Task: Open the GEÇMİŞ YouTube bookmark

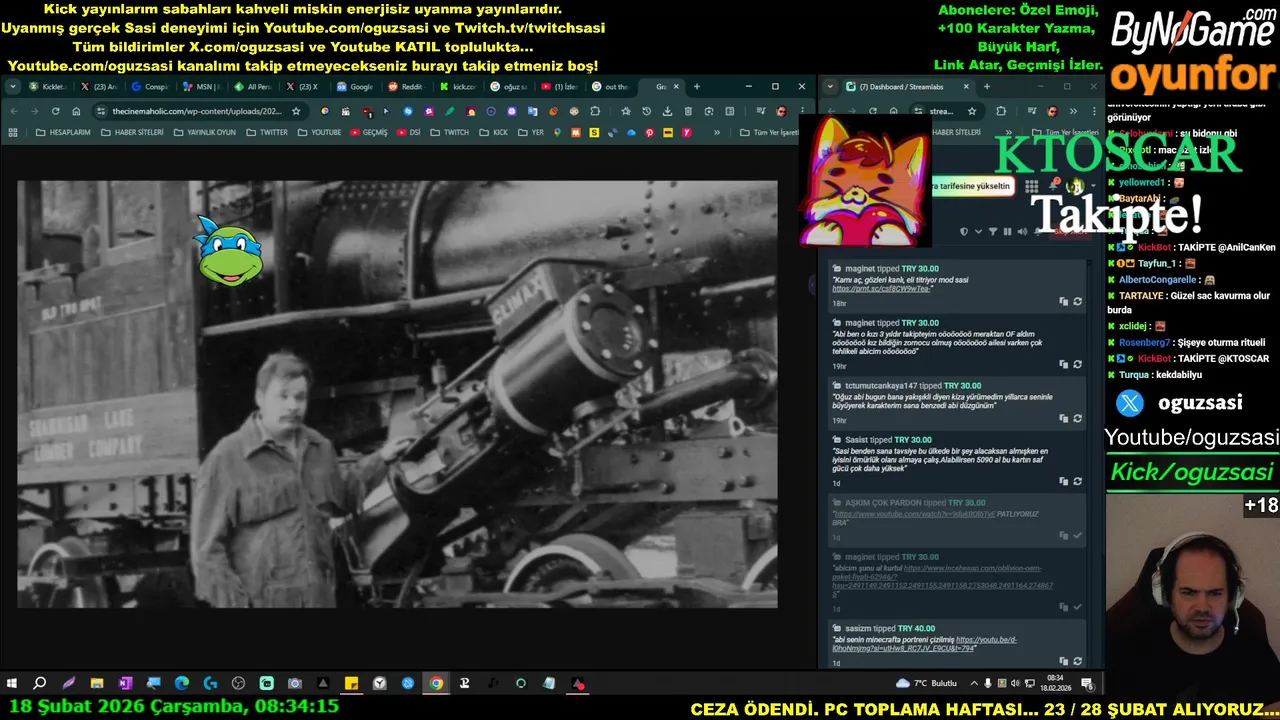Action: point(369,132)
